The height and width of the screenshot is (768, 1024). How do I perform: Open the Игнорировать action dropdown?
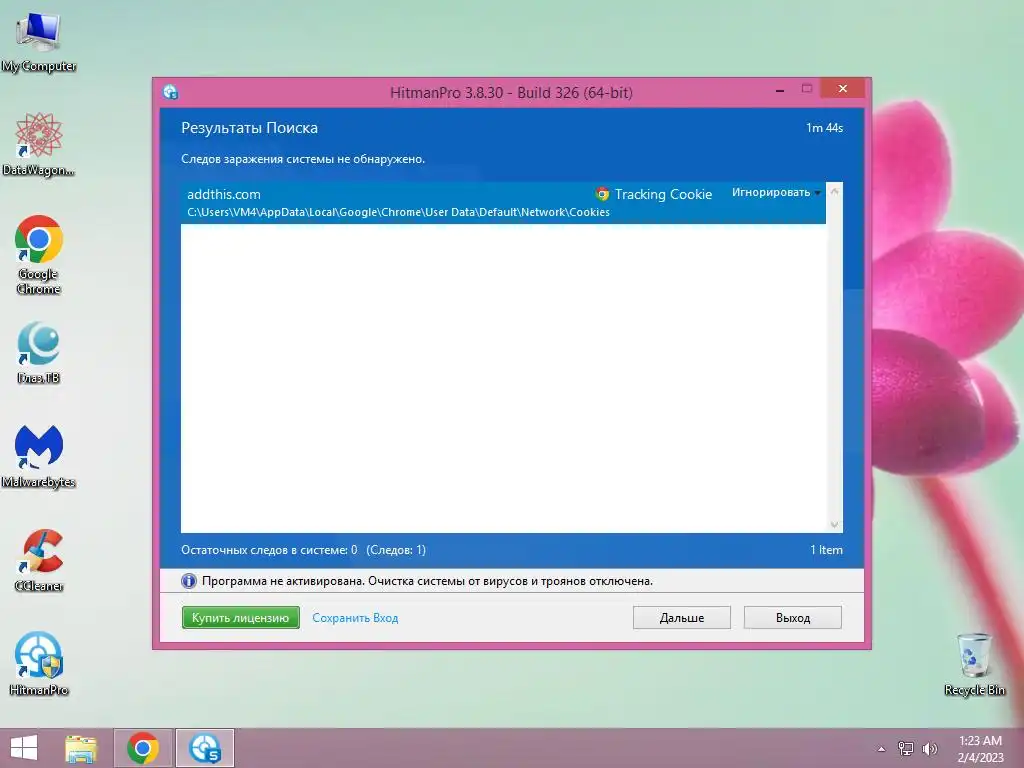(x=776, y=193)
